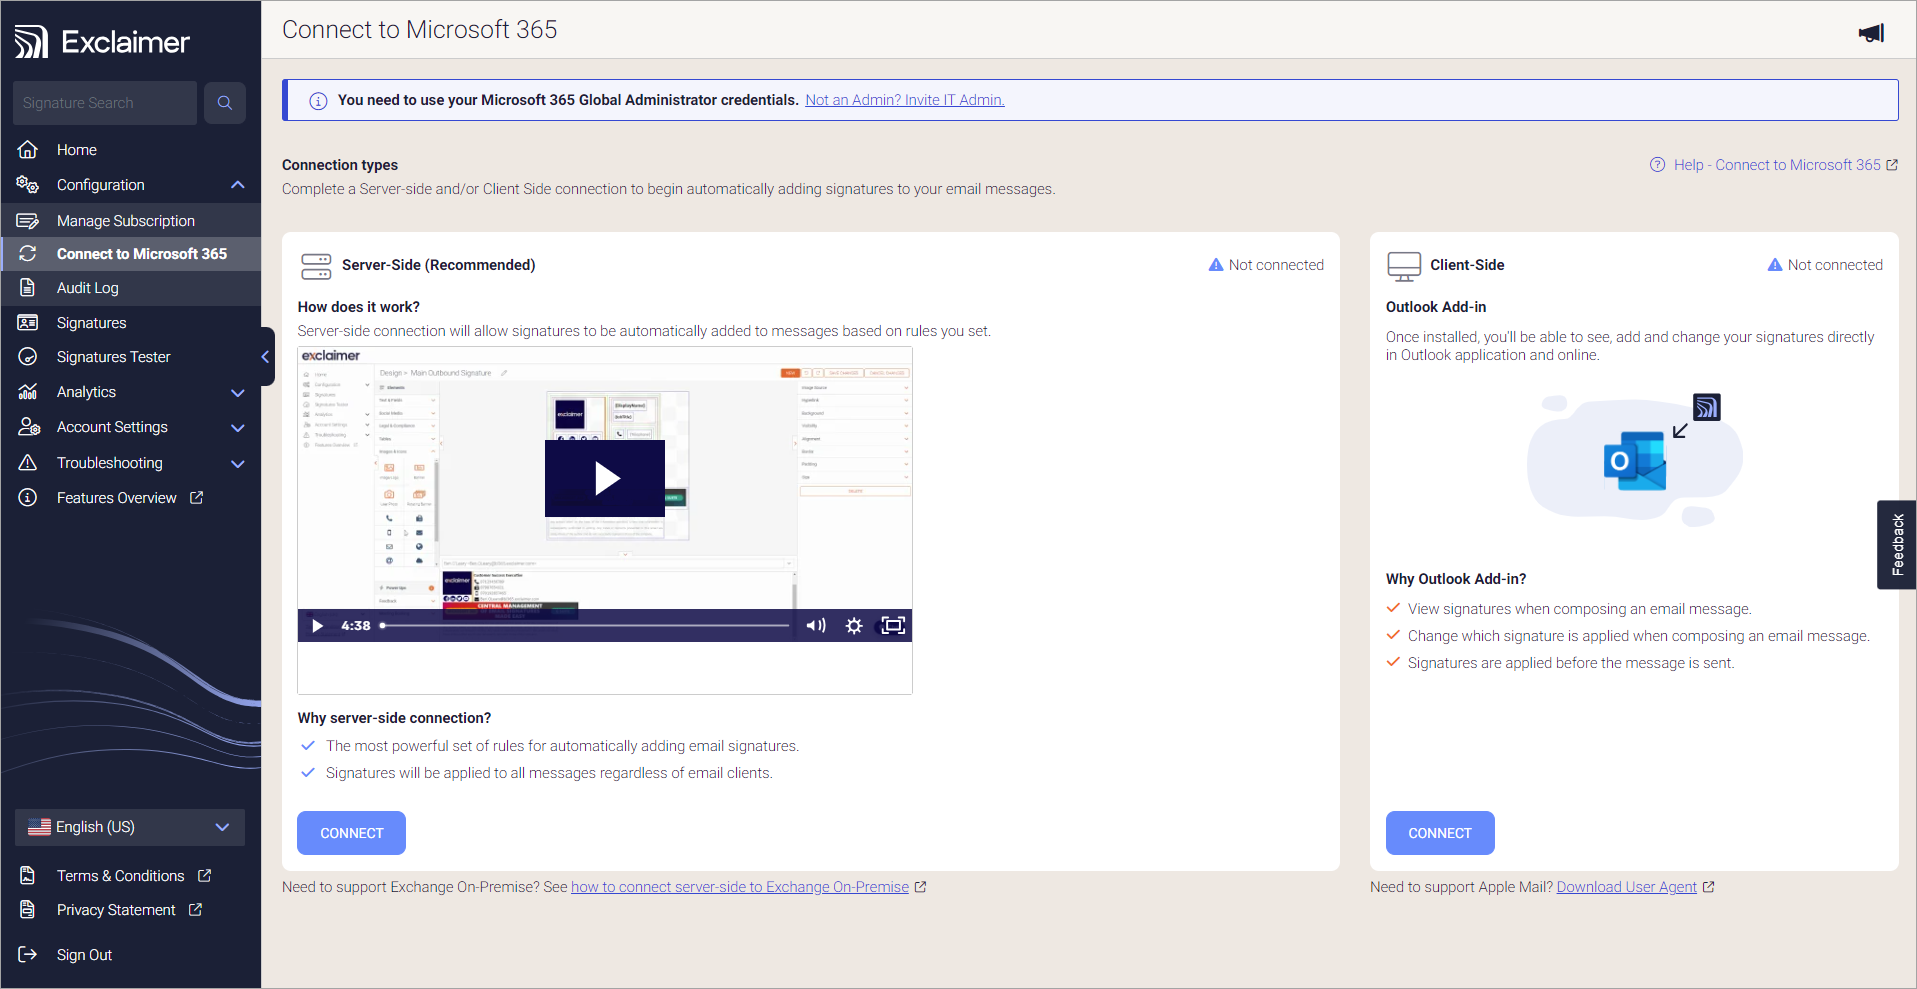1917x989 pixels.
Task: Toggle fullscreen on the video player
Action: click(891, 625)
